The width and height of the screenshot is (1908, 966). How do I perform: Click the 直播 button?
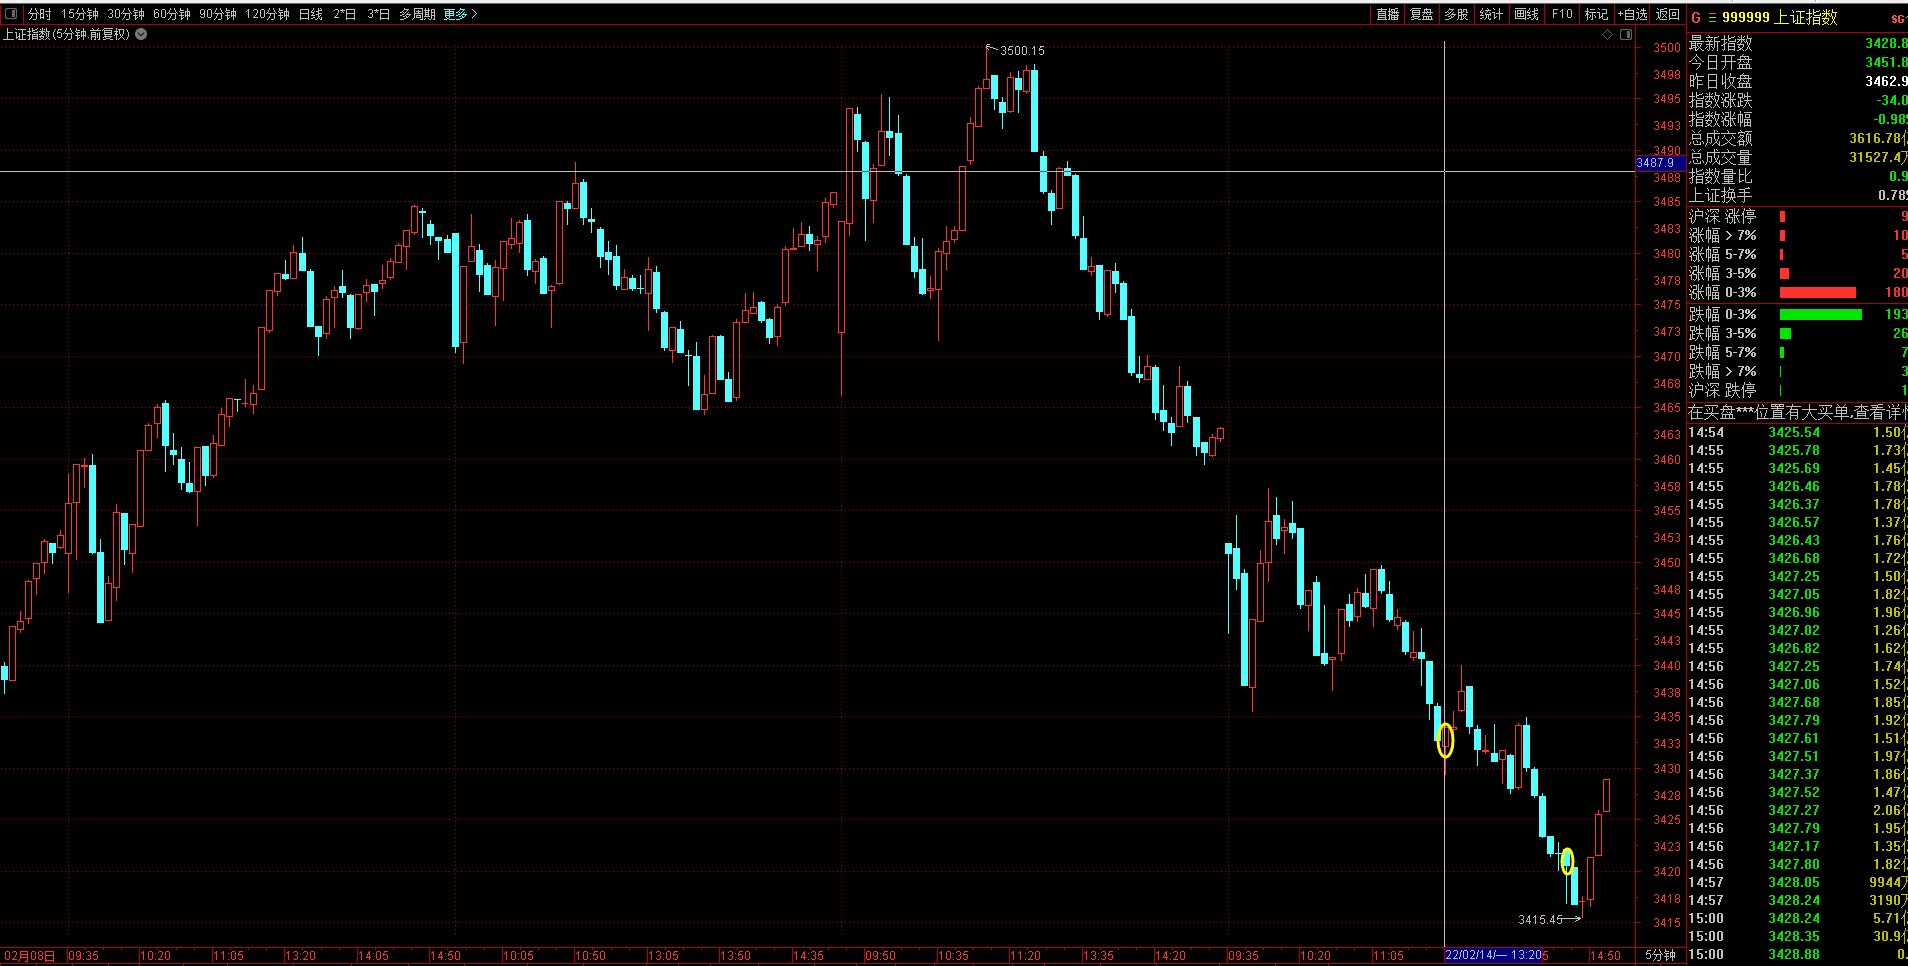(x=1388, y=14)
